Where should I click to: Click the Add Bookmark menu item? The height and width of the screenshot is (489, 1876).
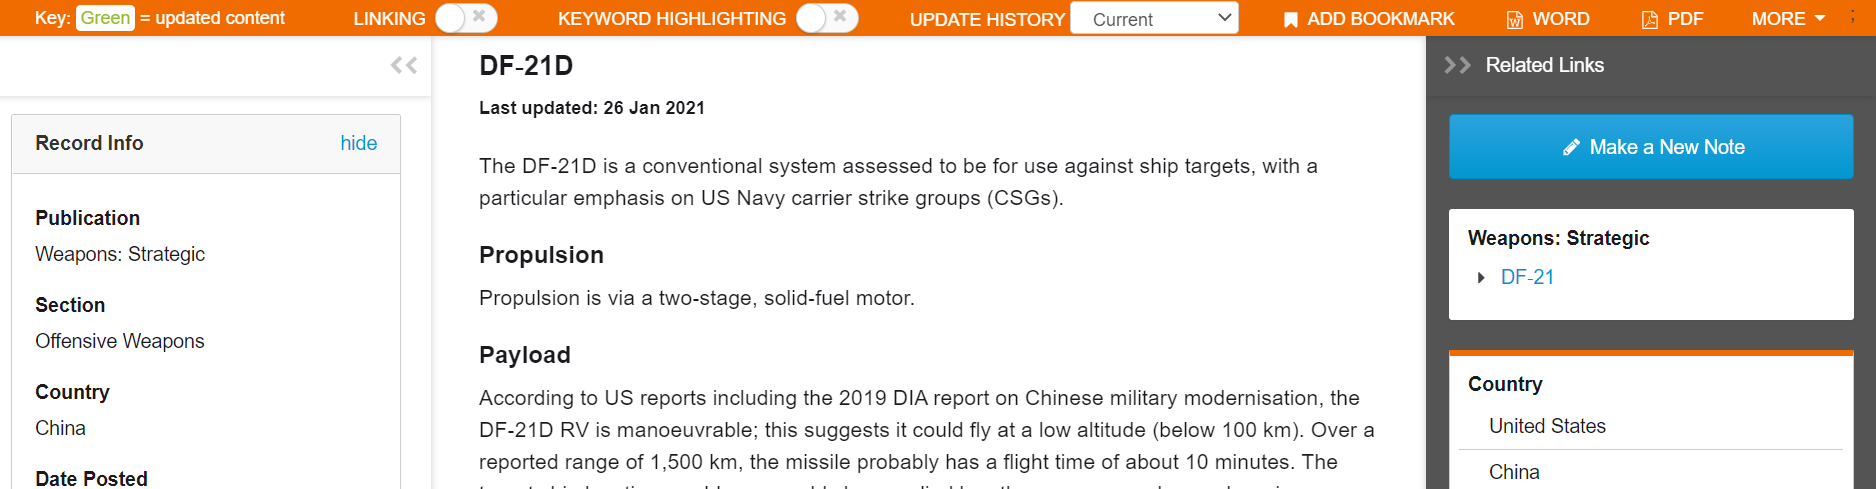tap(1369, 19)
